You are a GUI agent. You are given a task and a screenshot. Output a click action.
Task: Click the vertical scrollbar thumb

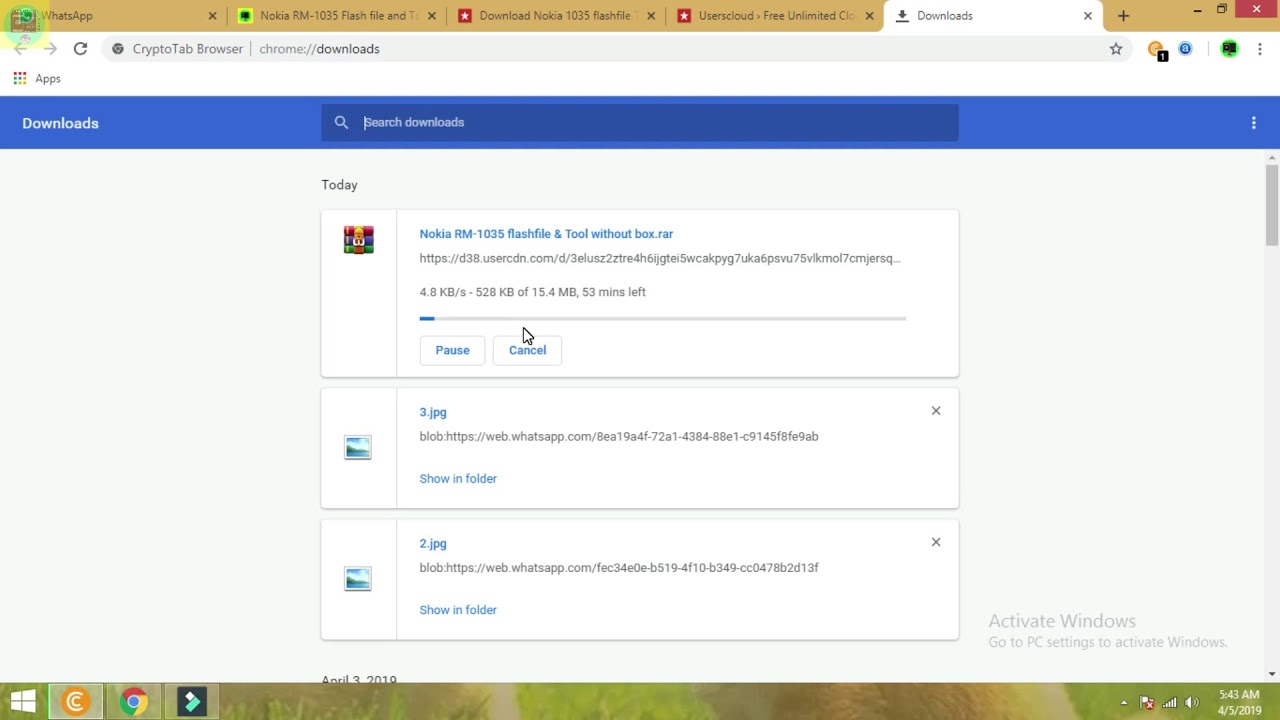1272,205
